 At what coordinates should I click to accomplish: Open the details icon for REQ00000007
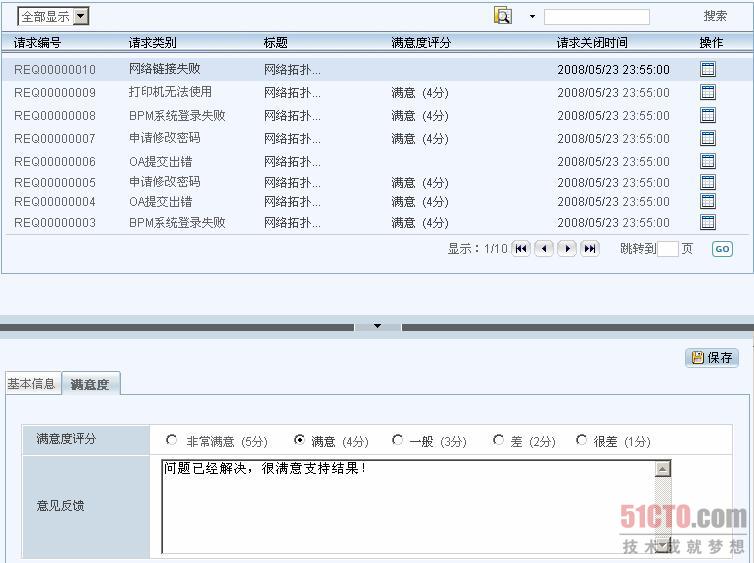point(707,138)
